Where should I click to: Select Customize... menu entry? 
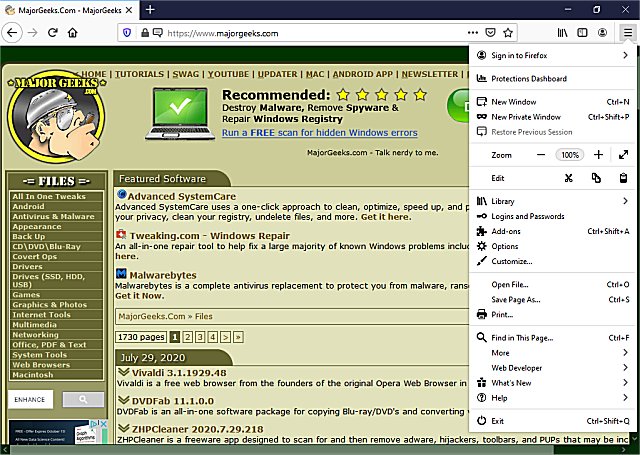tap(553, 262)
